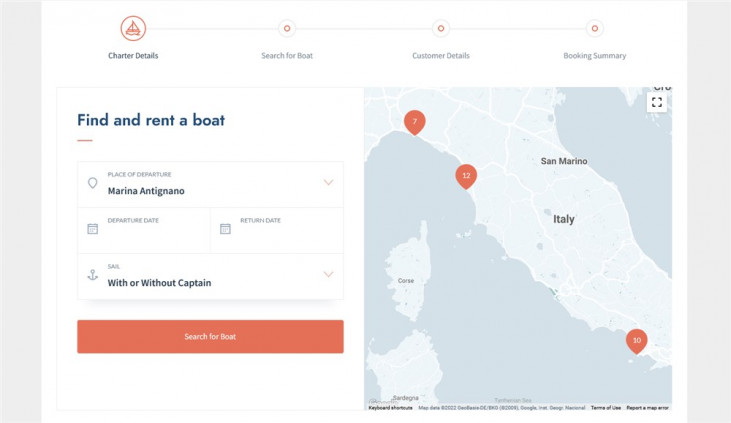Click the map marker labeled 7
The height and width of the screenshot is (423, 731).
tap(414, 122)
